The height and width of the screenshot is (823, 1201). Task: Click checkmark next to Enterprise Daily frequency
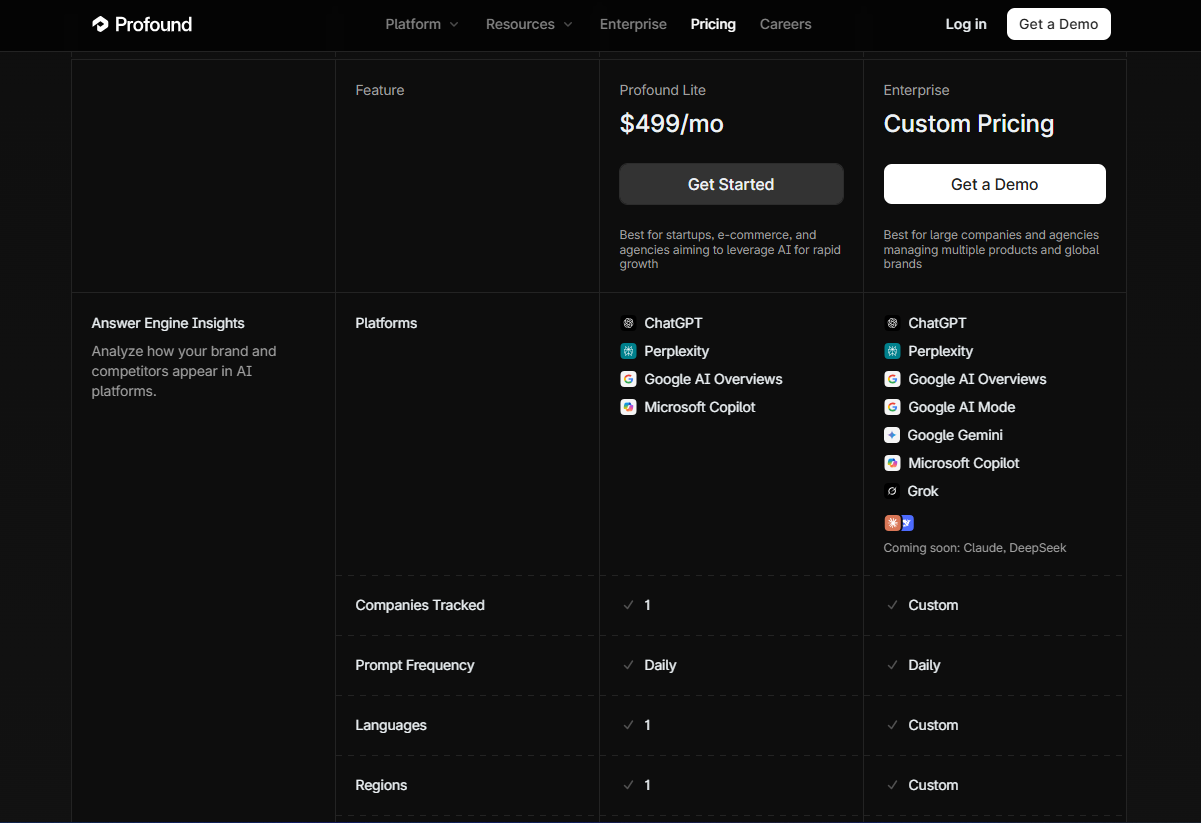tap(892, 665)
